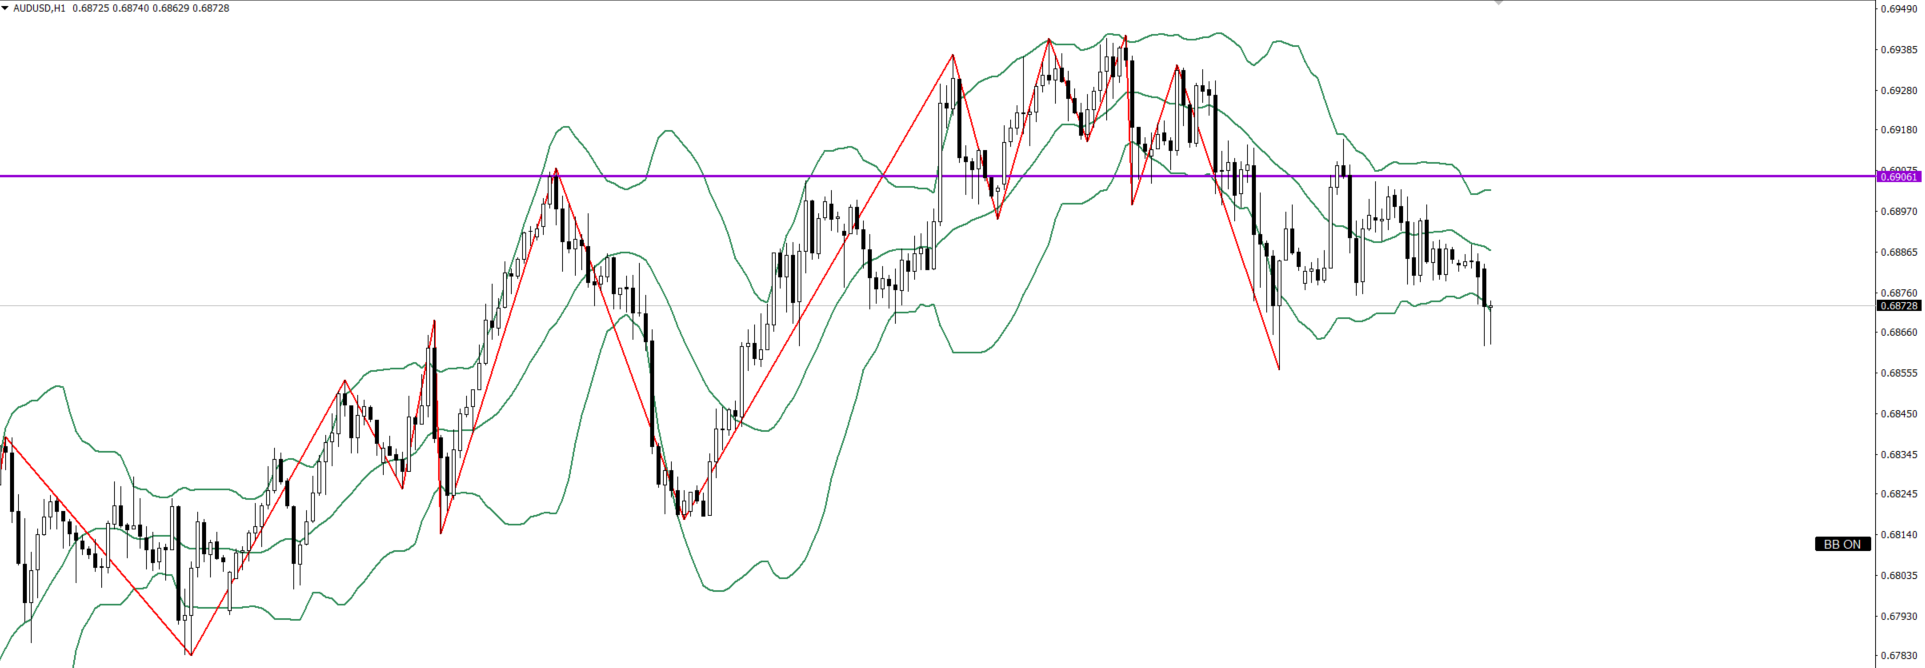1925x668 pixels.
Task: Click the 0.69490 label on price scale
Action: [1898, 9]
